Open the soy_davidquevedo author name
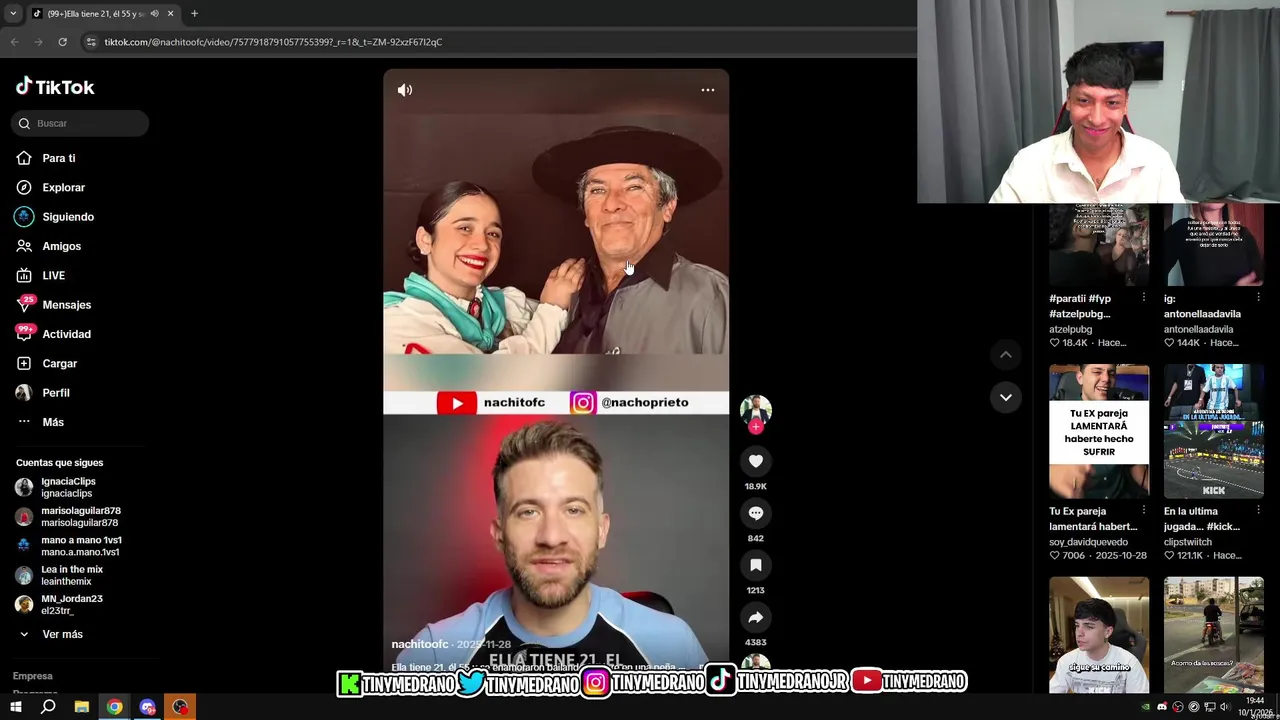 pyautogui.click(x=1088, y=542)
